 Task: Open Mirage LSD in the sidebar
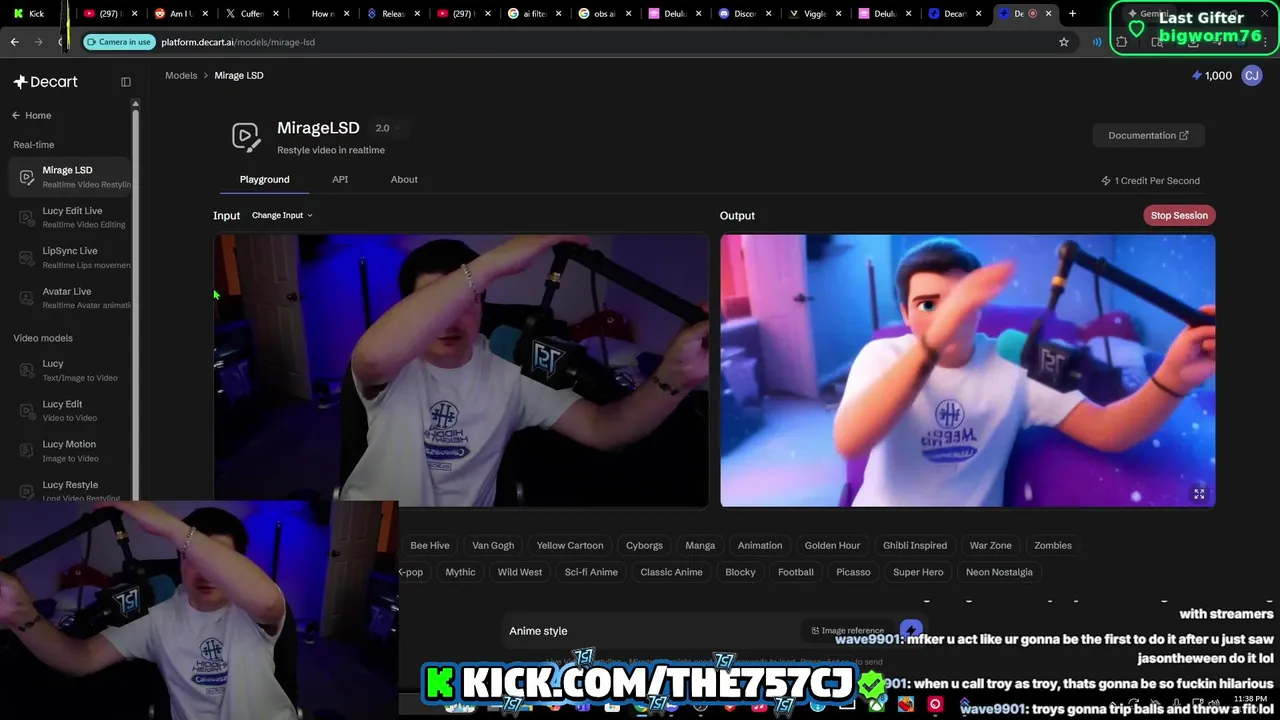coord(70,176)
